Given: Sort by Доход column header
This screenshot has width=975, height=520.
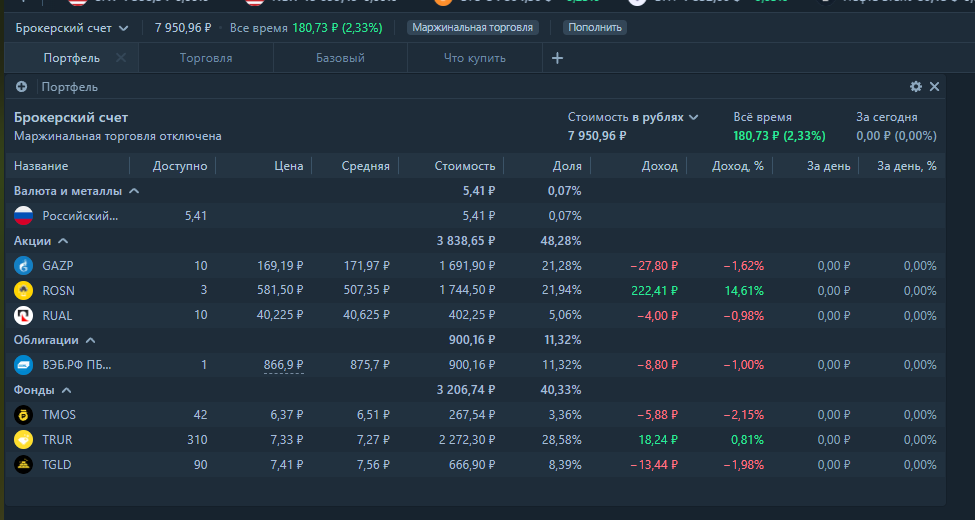Looking at the screenshot, I should pos(660,166).
